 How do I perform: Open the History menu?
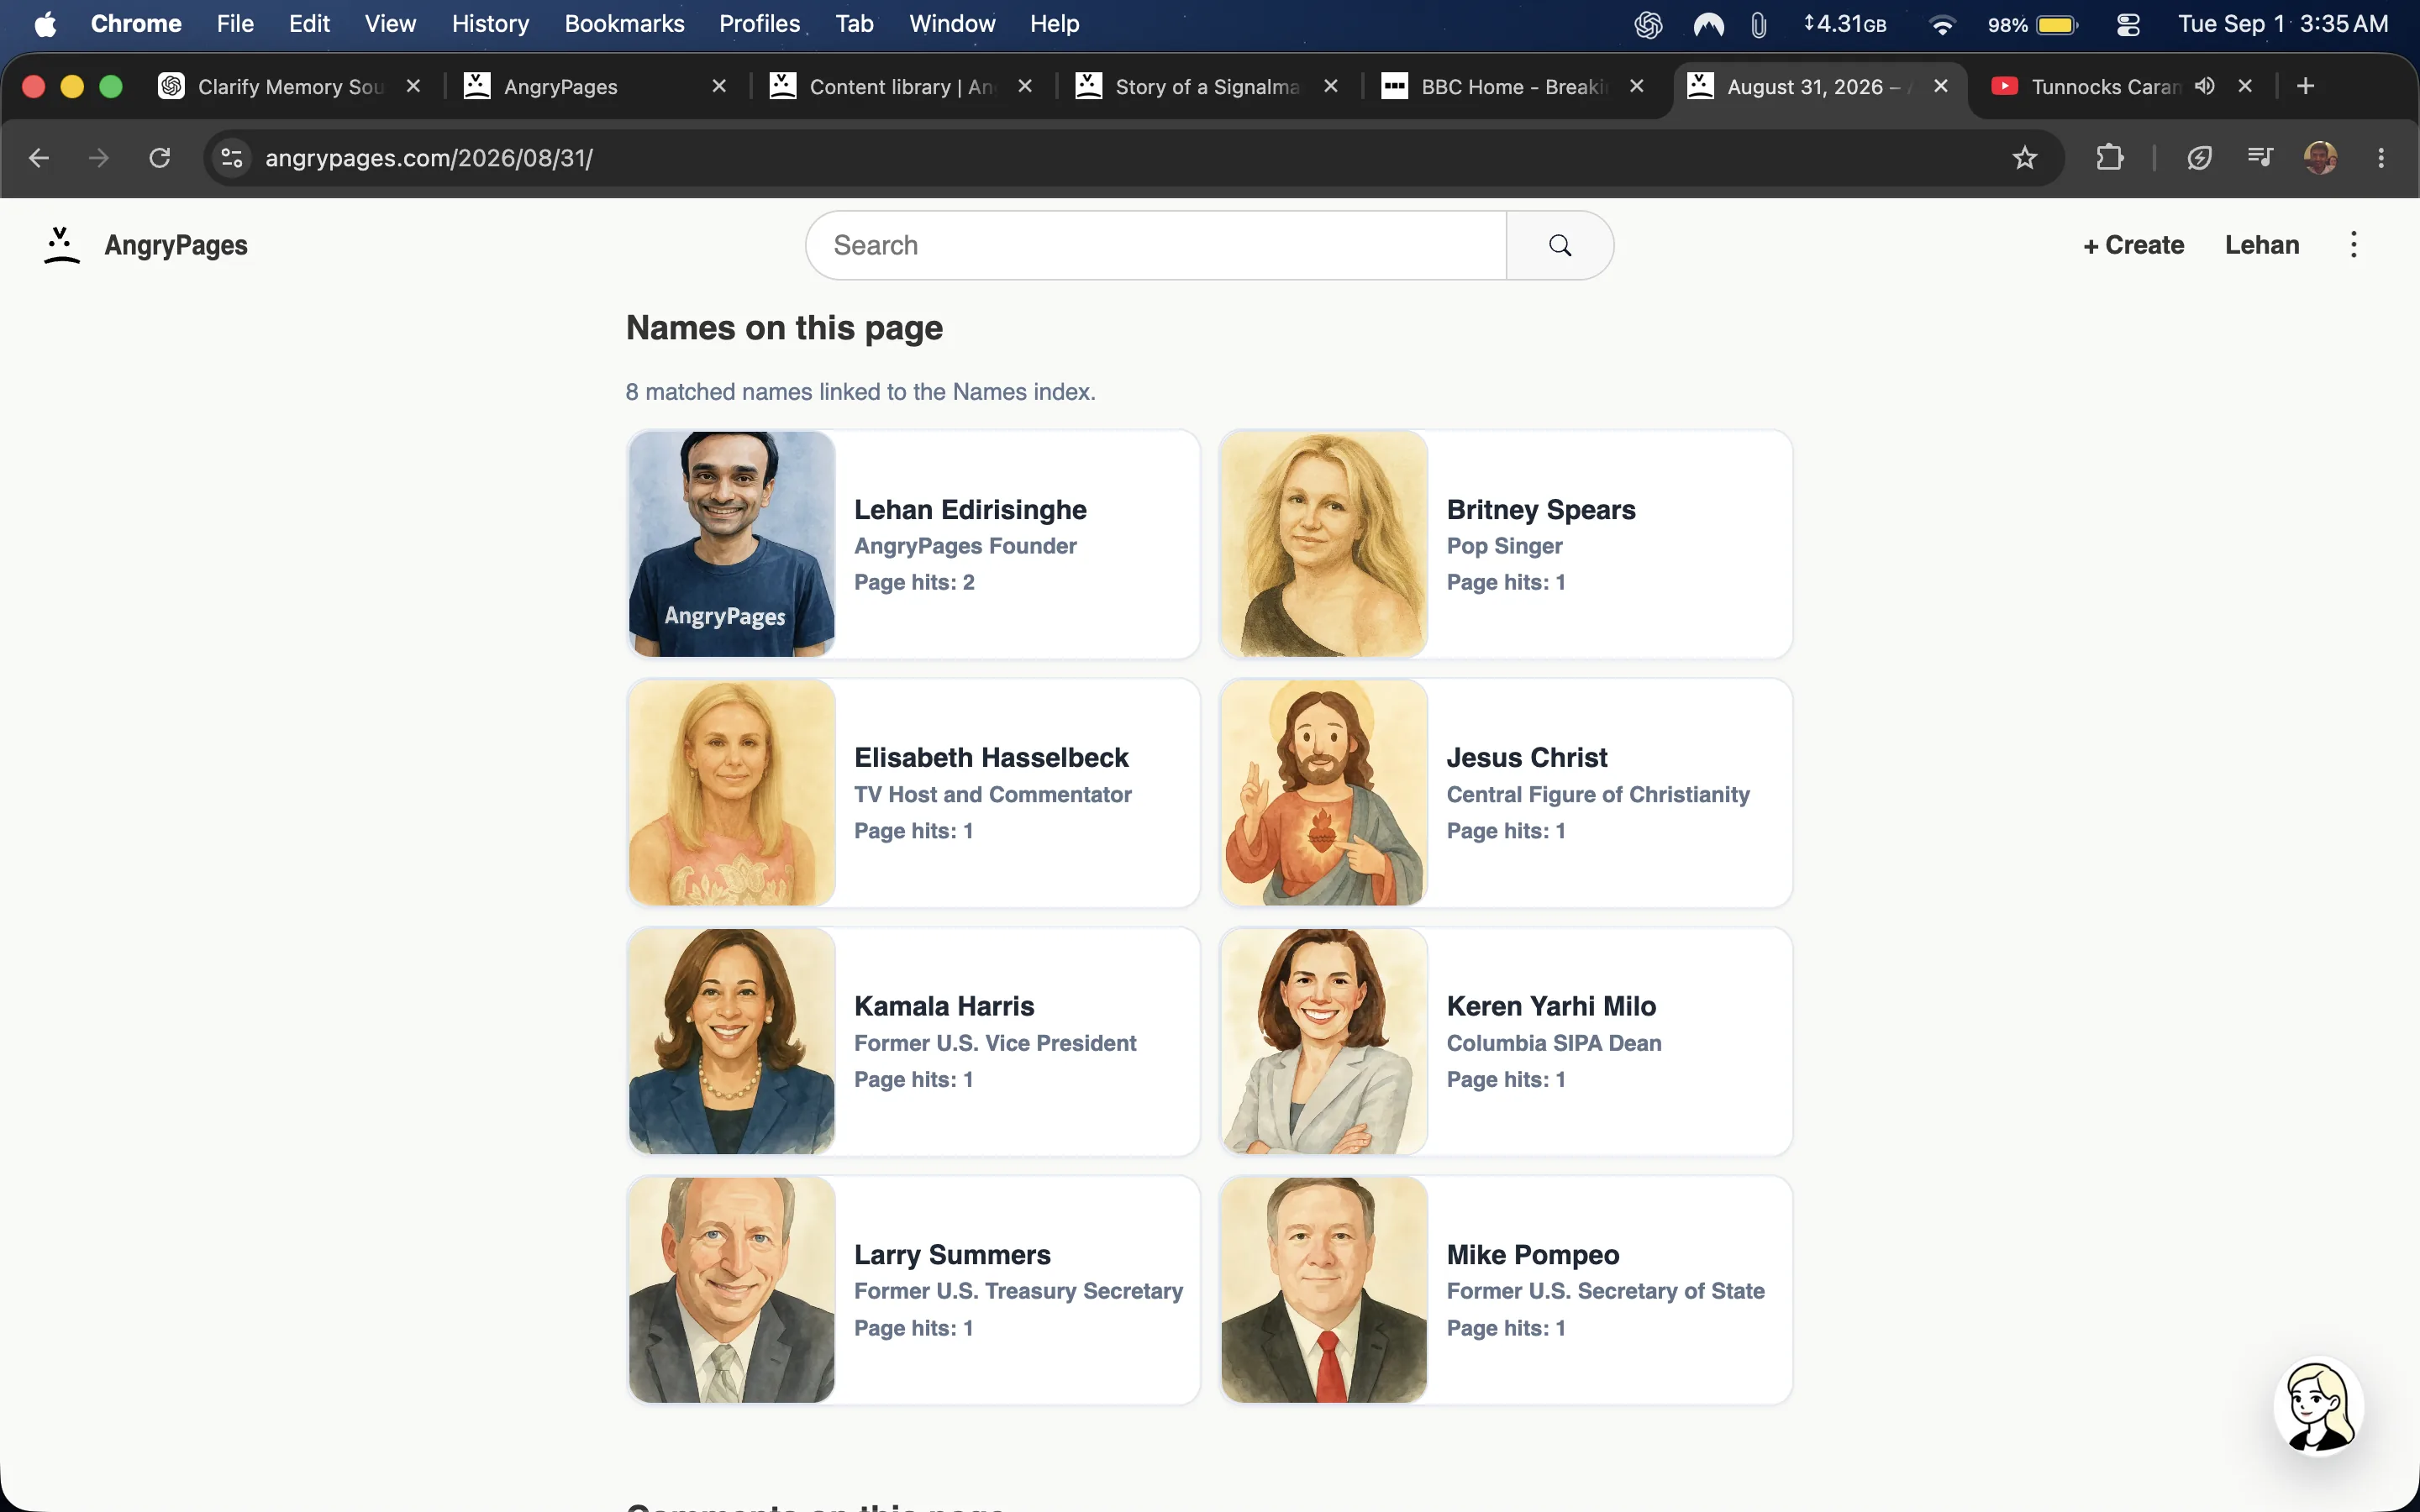coord(490,24)
